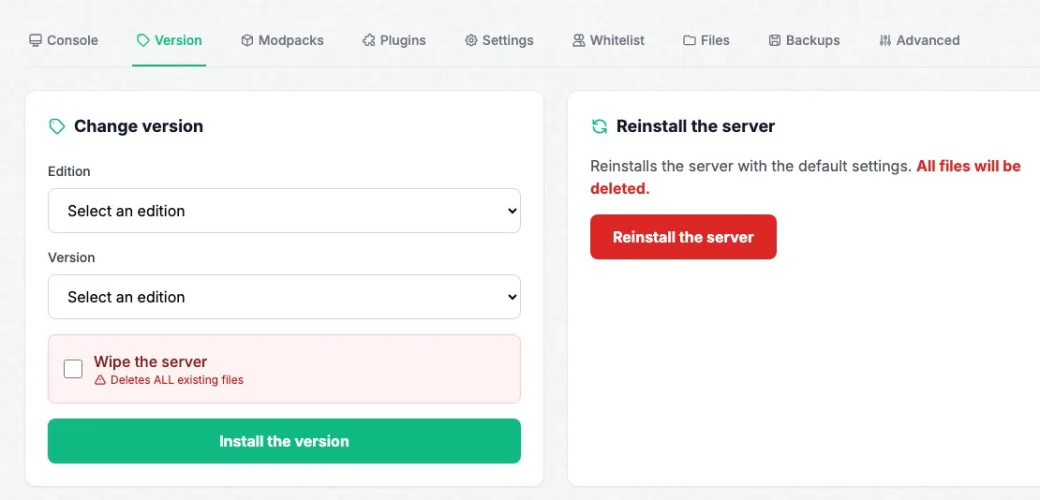Enable the Wipe the server checkbox
Screen dimensions: 1040x500
pyautogui.click(x=73, y=369)
